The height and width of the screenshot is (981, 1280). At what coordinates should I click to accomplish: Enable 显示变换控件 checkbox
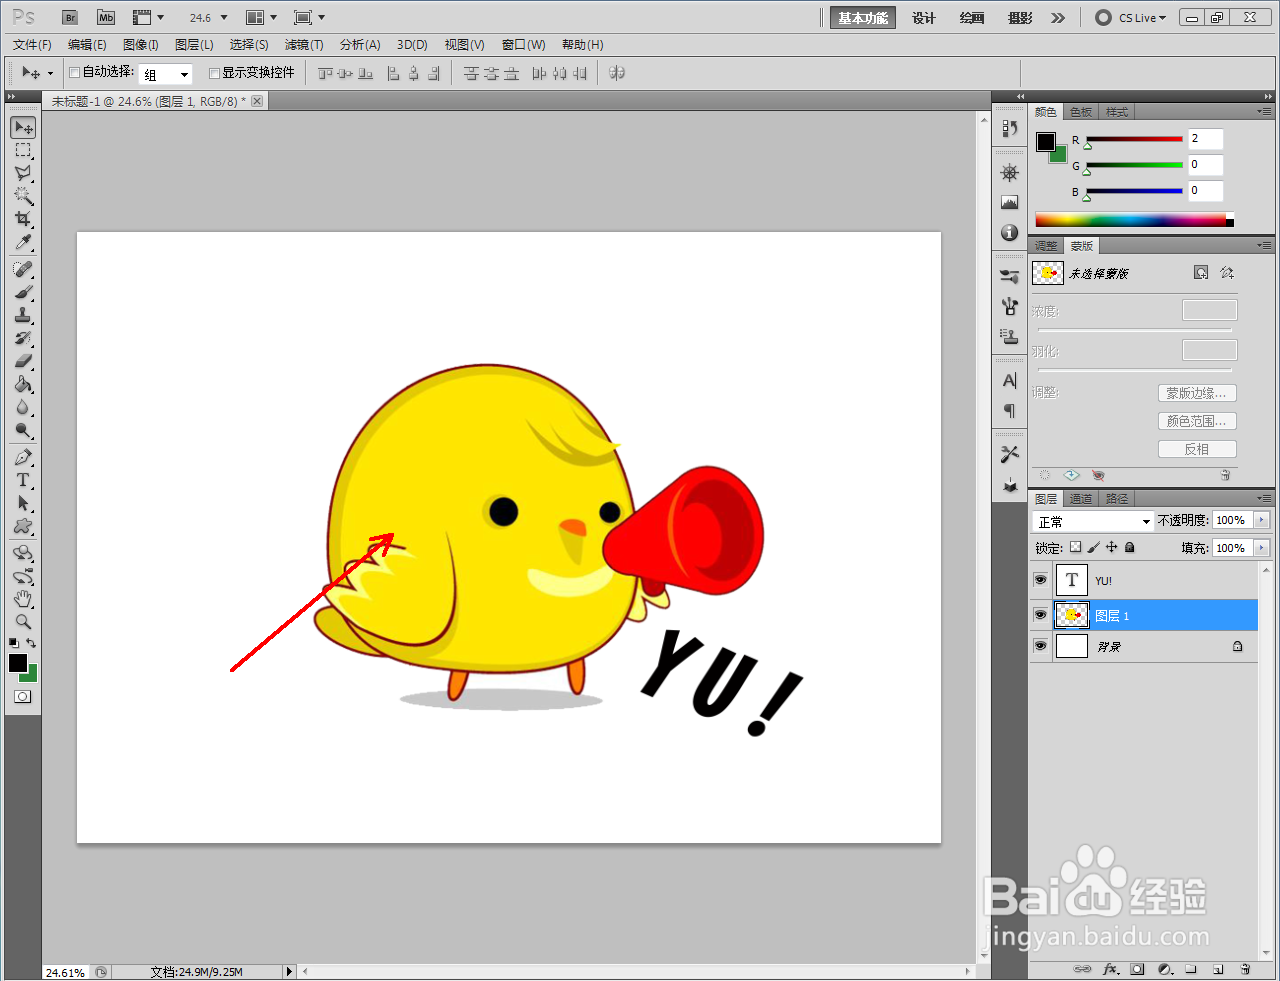[x=214, y=73]
